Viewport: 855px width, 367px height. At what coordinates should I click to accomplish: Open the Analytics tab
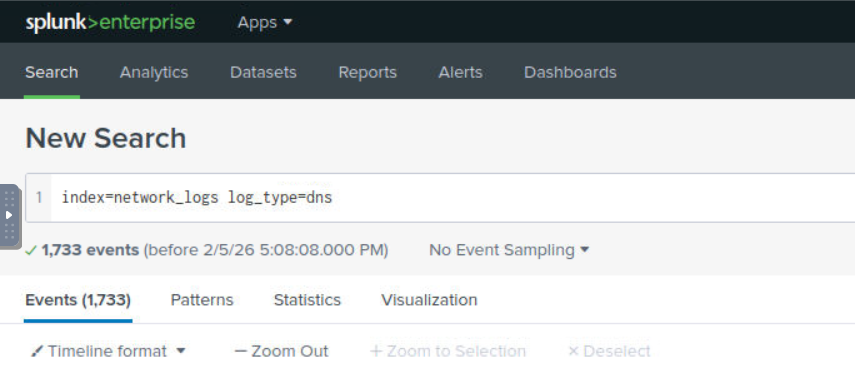tap(154, 73)
